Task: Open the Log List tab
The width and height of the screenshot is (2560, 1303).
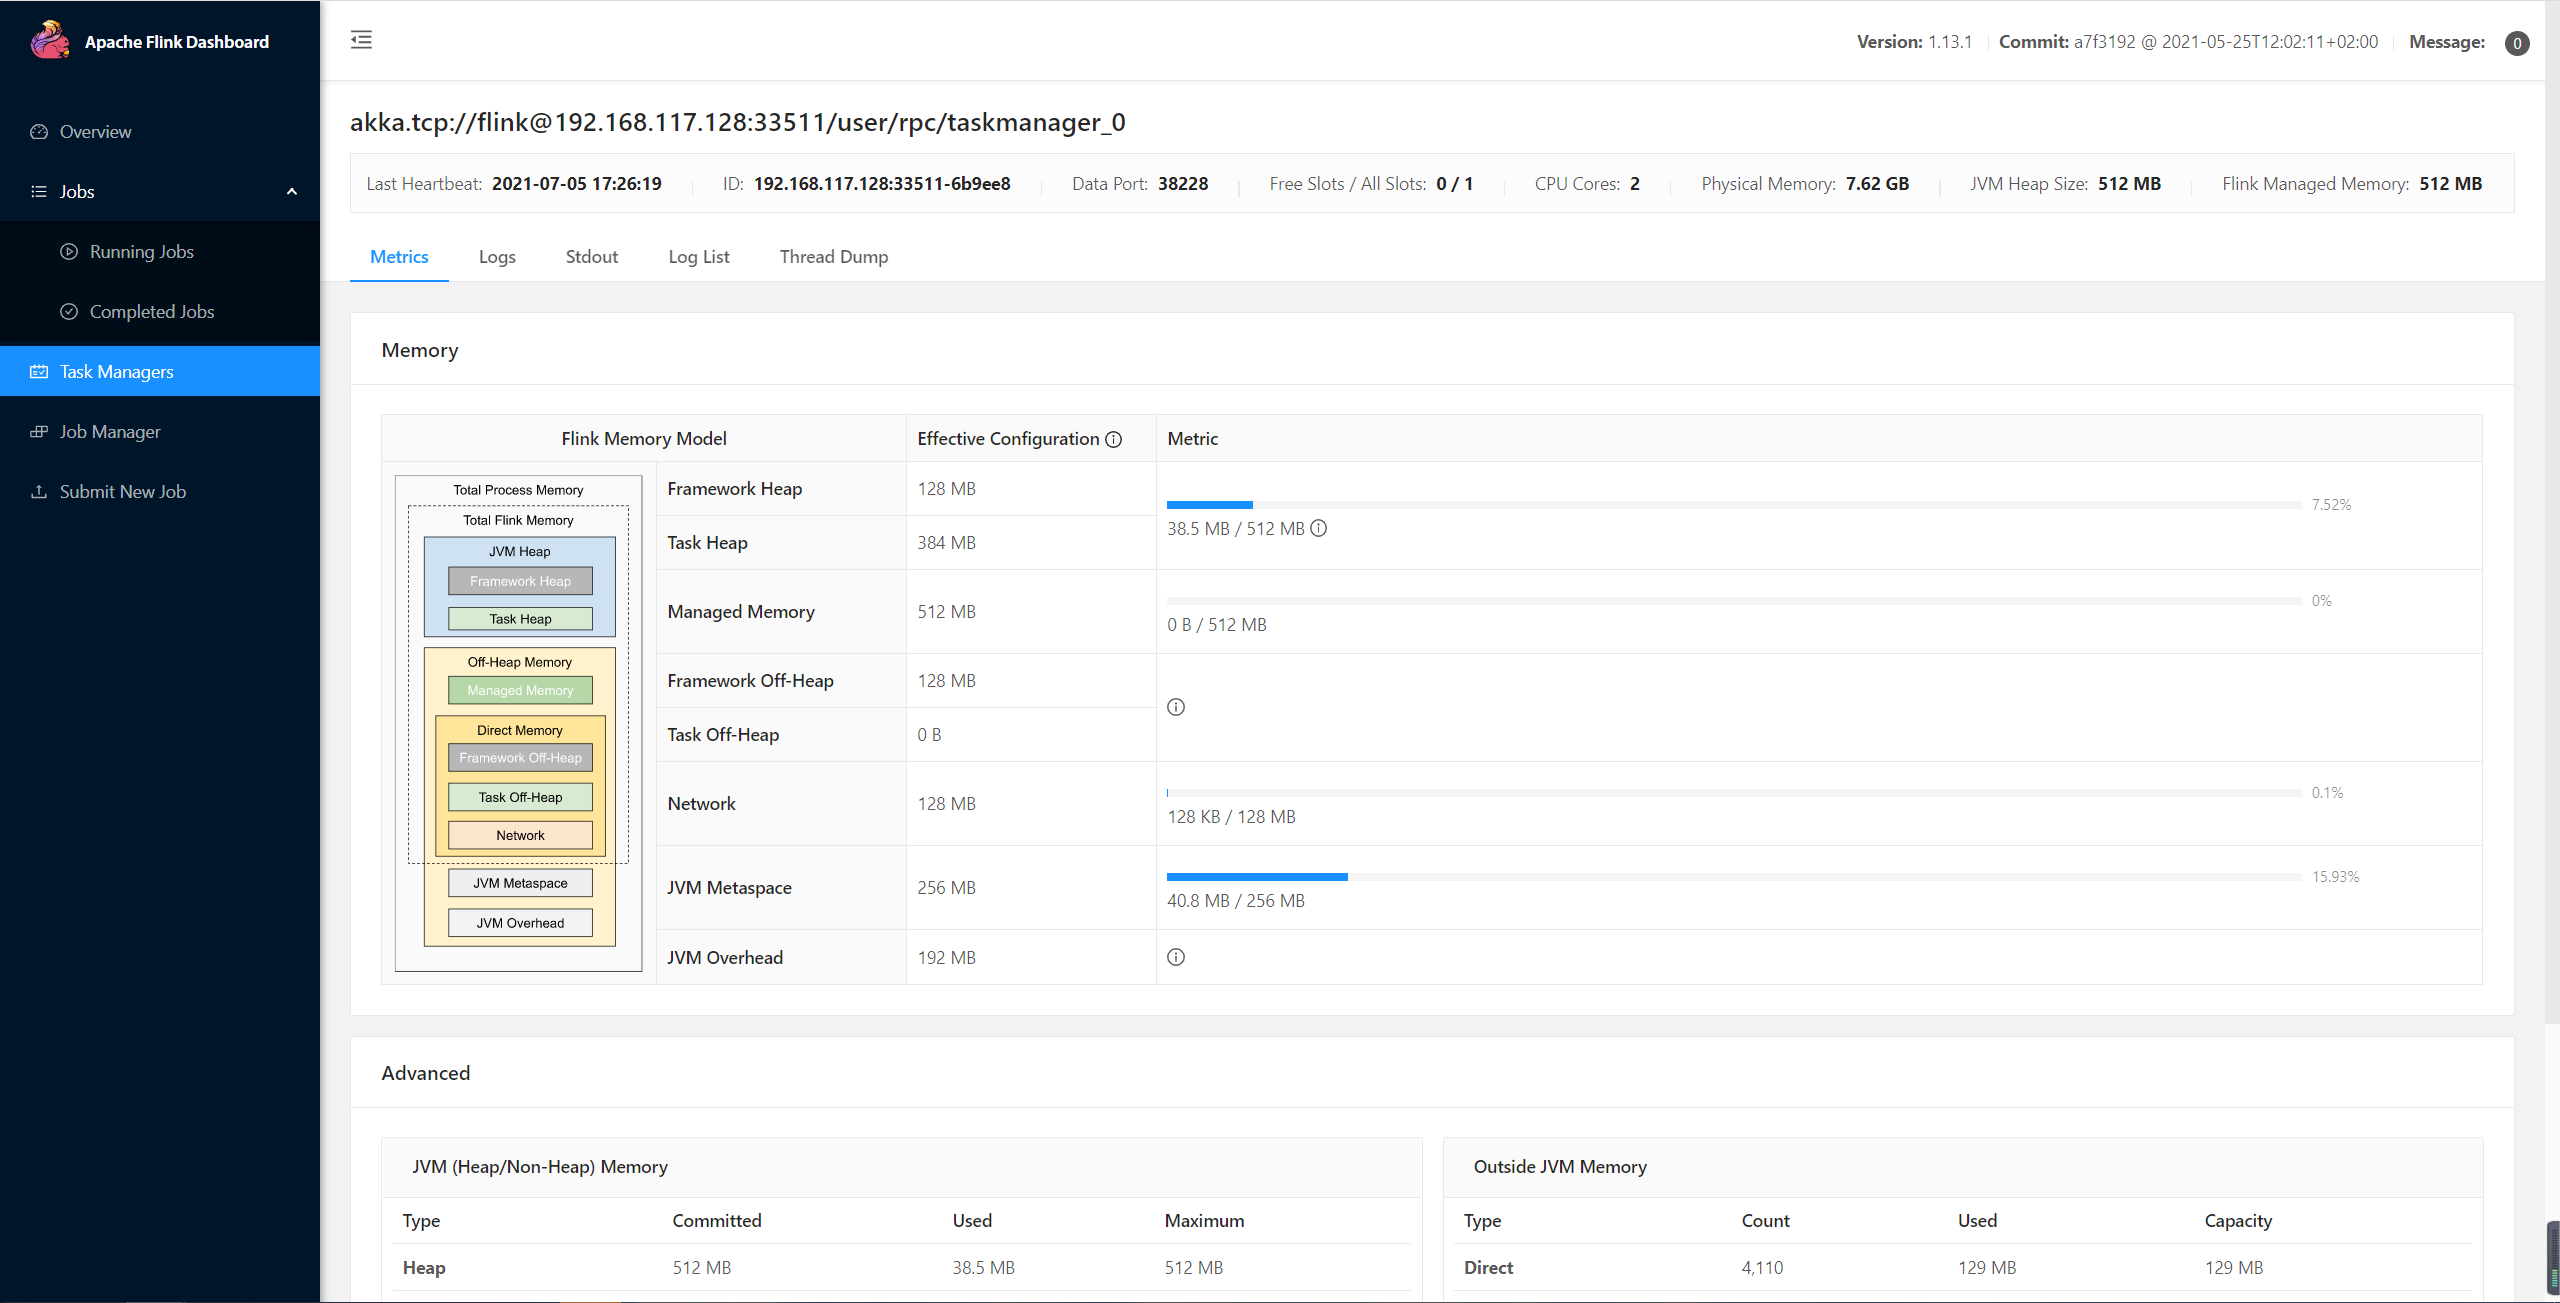Action: click(x=699, y=257)
